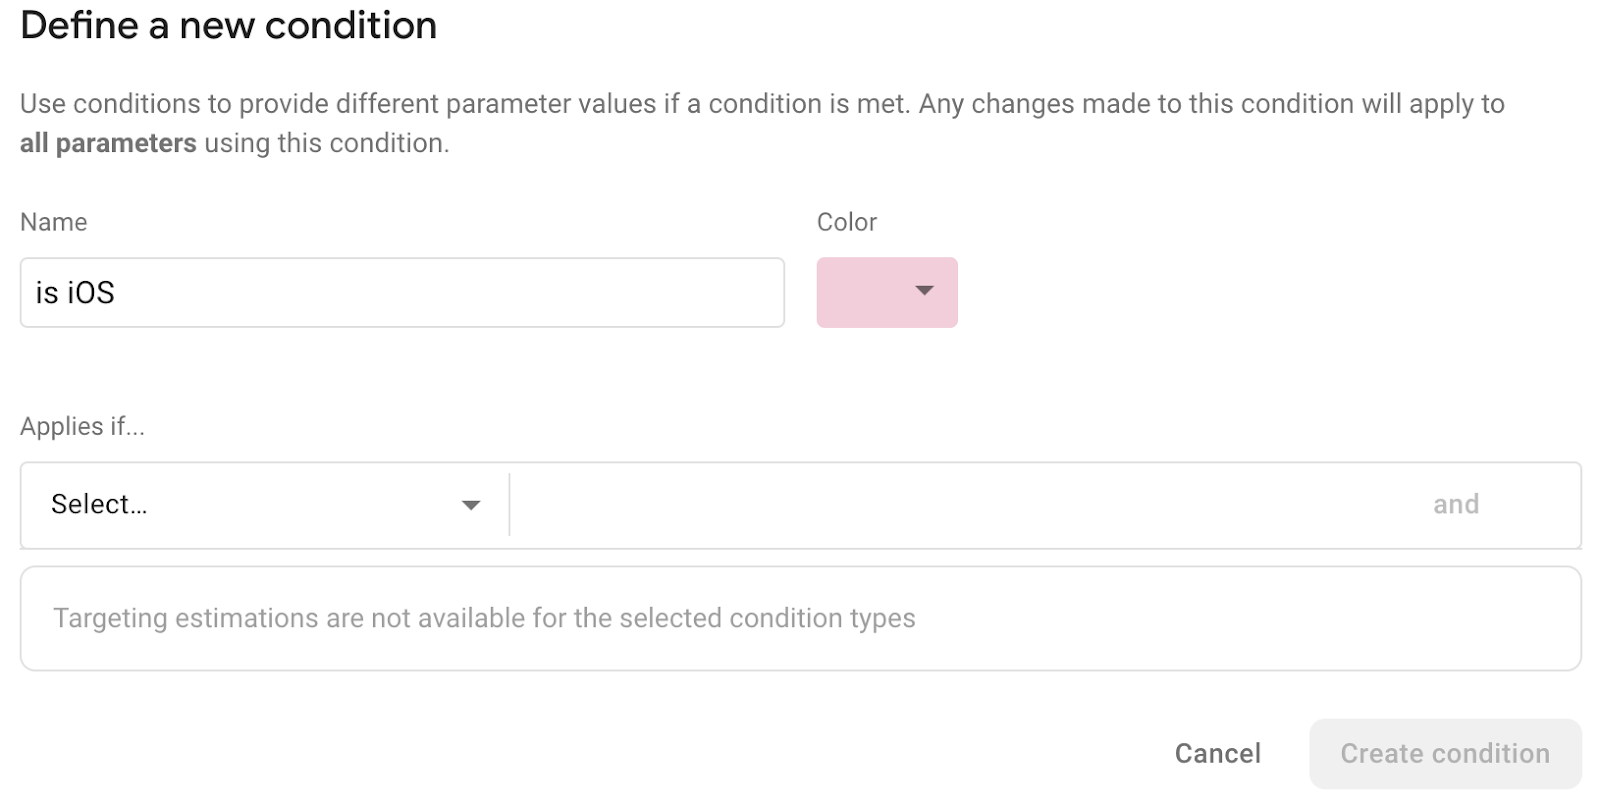Click the Color field label

click(846, 221)
